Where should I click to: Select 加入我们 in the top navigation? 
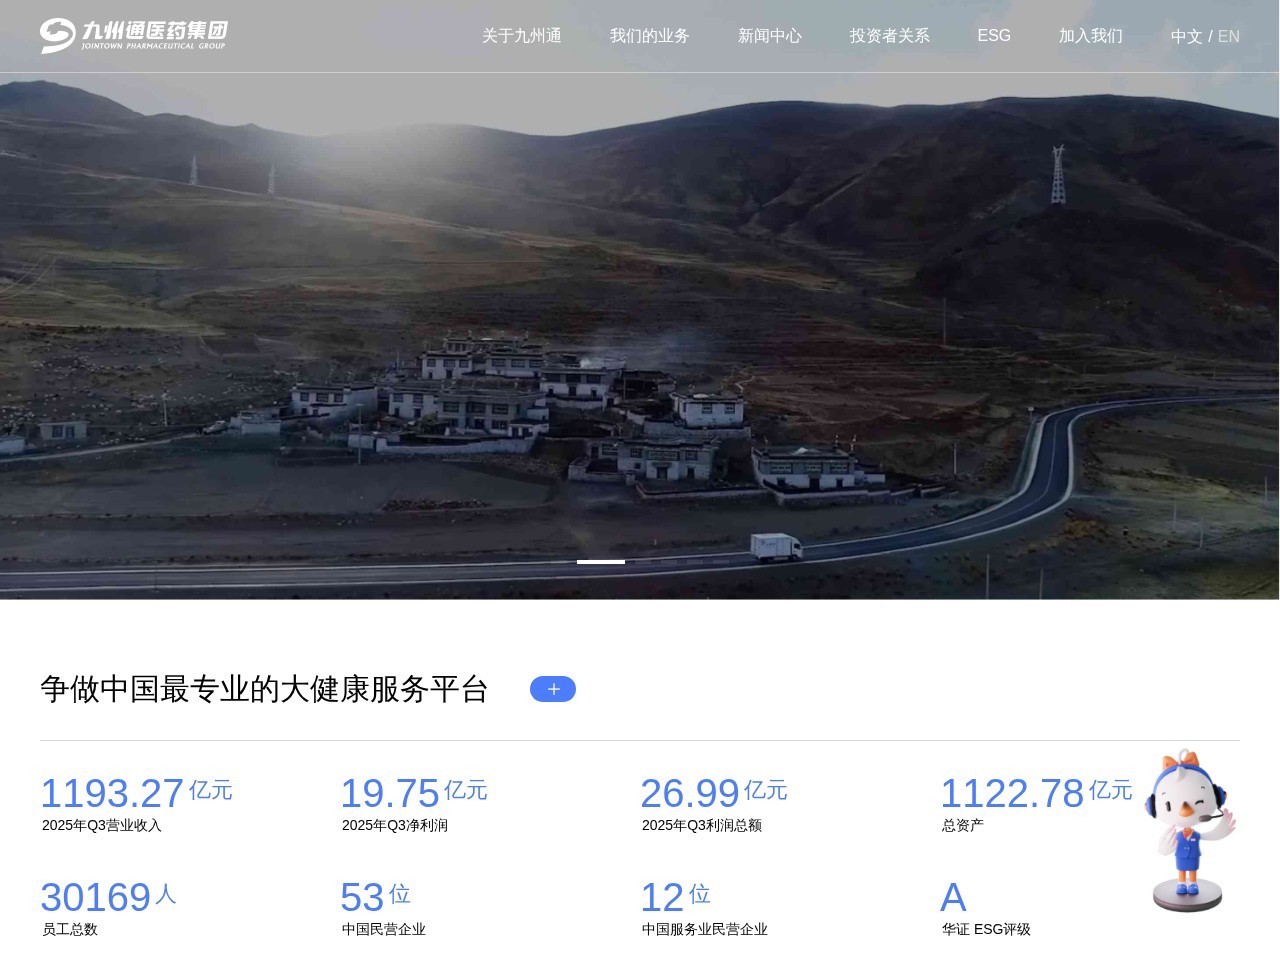[1090, 36]
